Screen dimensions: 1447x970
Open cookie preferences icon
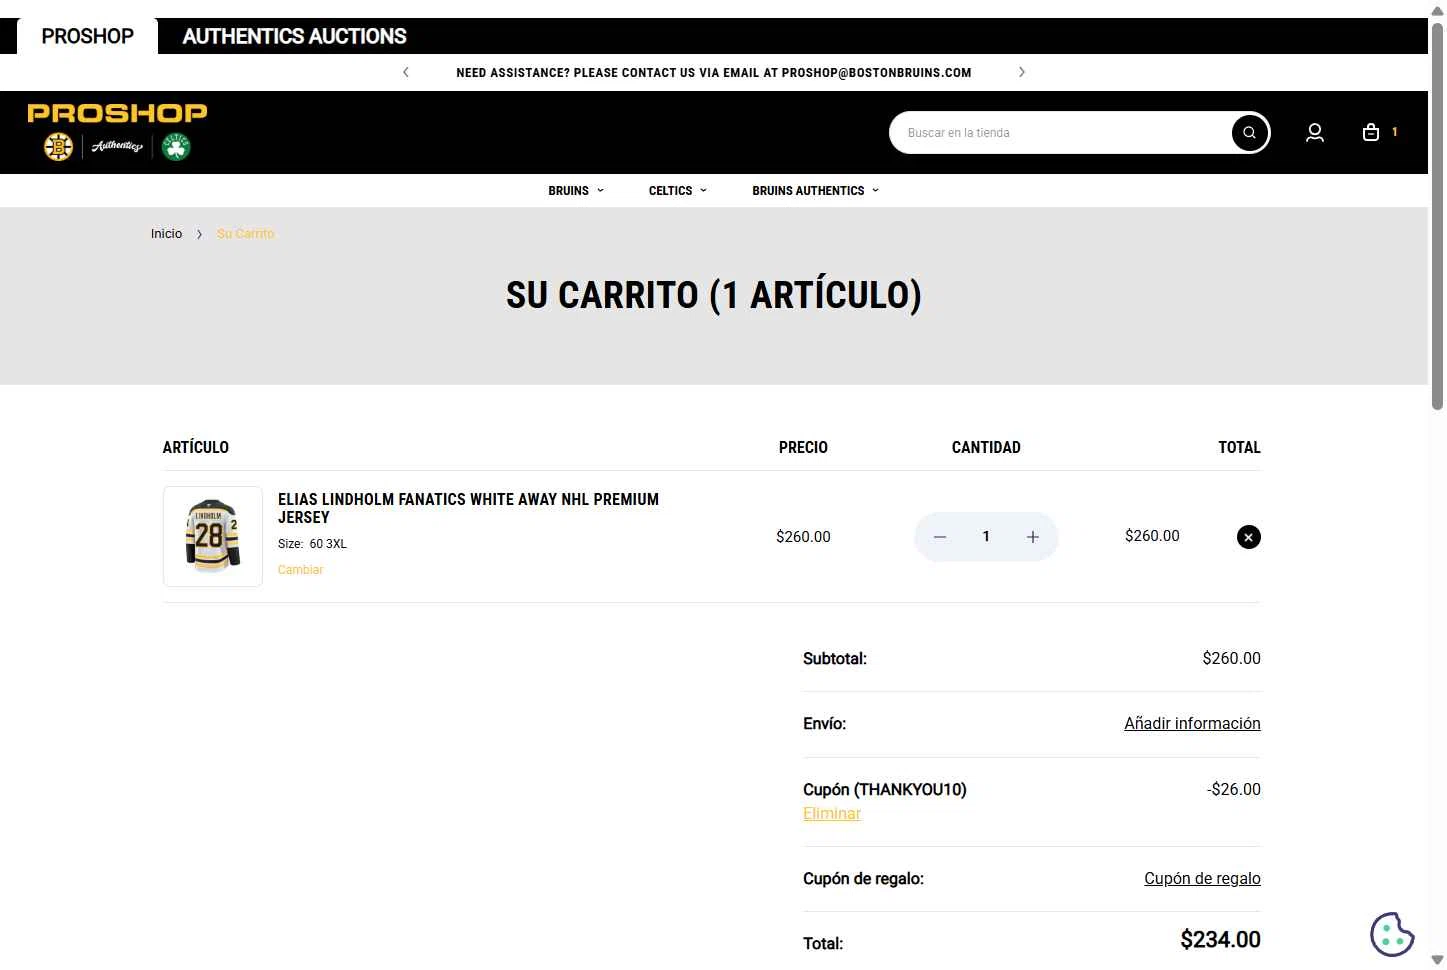coord(1392,935)
